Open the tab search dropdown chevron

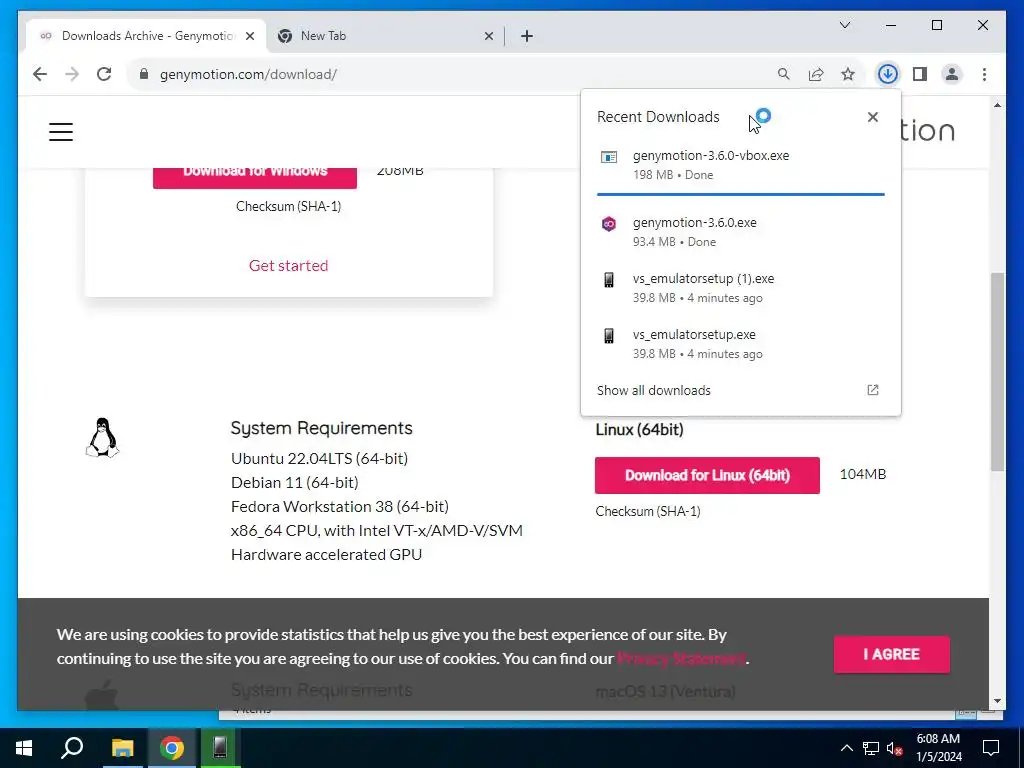click(x=844, y=25)
